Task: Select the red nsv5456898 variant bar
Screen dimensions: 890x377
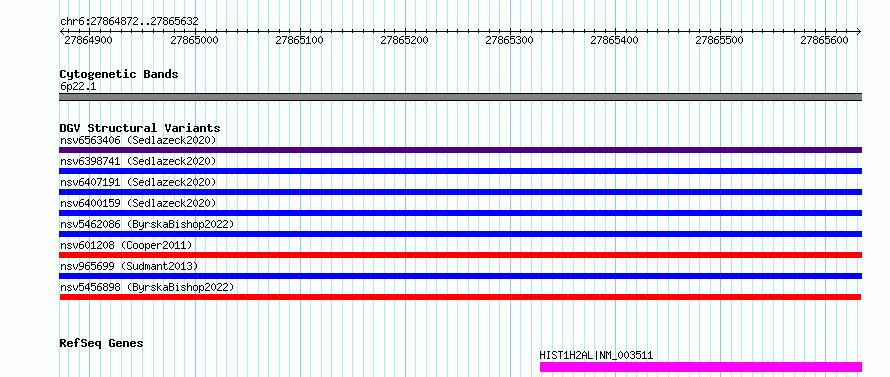Action: [x=460, y=297]
